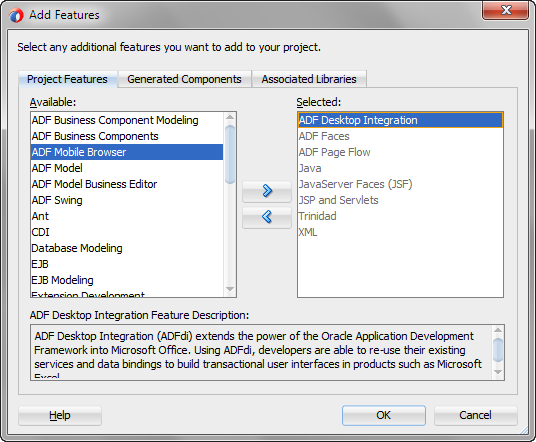Select ADF Swing in Available list

click(127, 200)
